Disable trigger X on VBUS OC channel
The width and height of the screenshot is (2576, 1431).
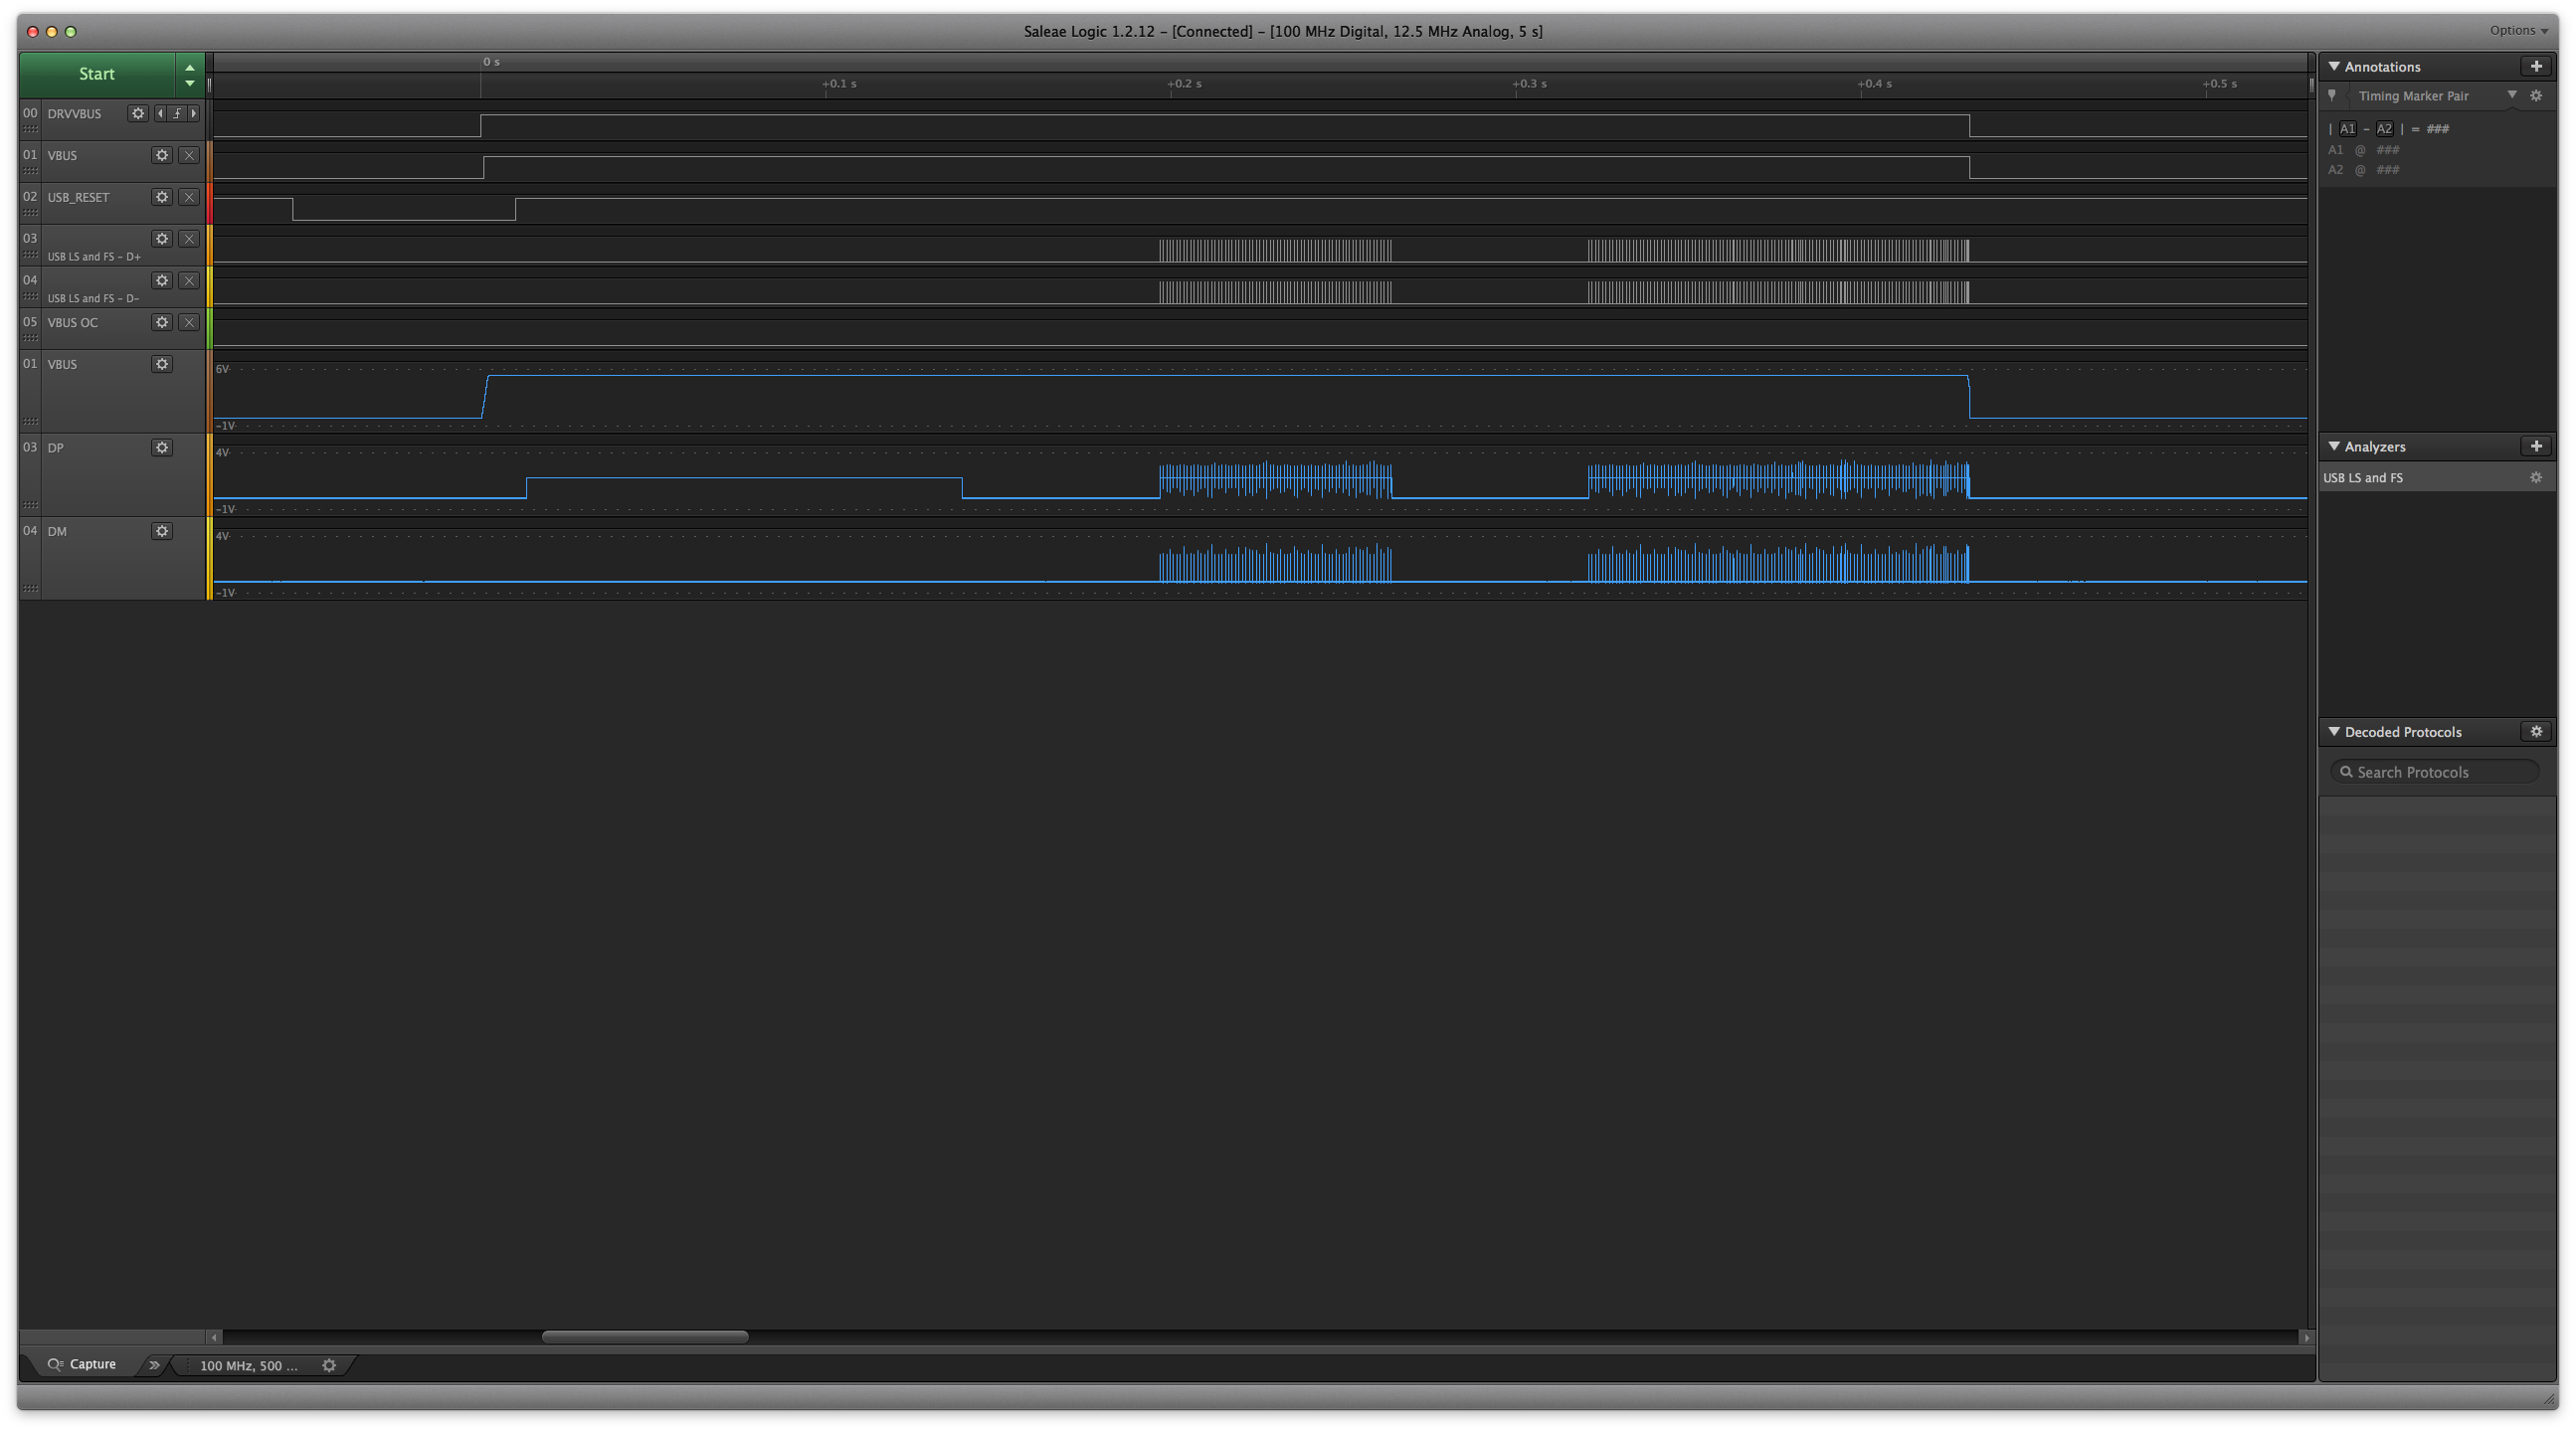tap(189, 322)
